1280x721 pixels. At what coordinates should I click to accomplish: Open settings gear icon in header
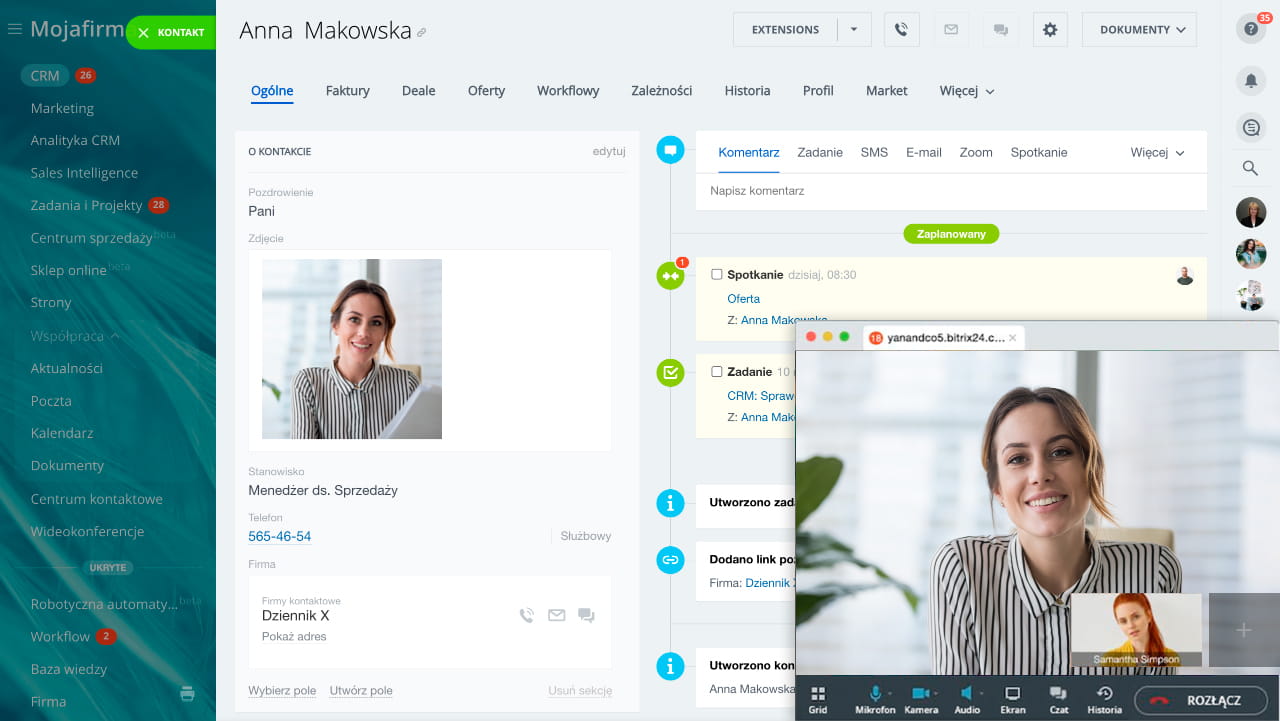coord(1049,30)
